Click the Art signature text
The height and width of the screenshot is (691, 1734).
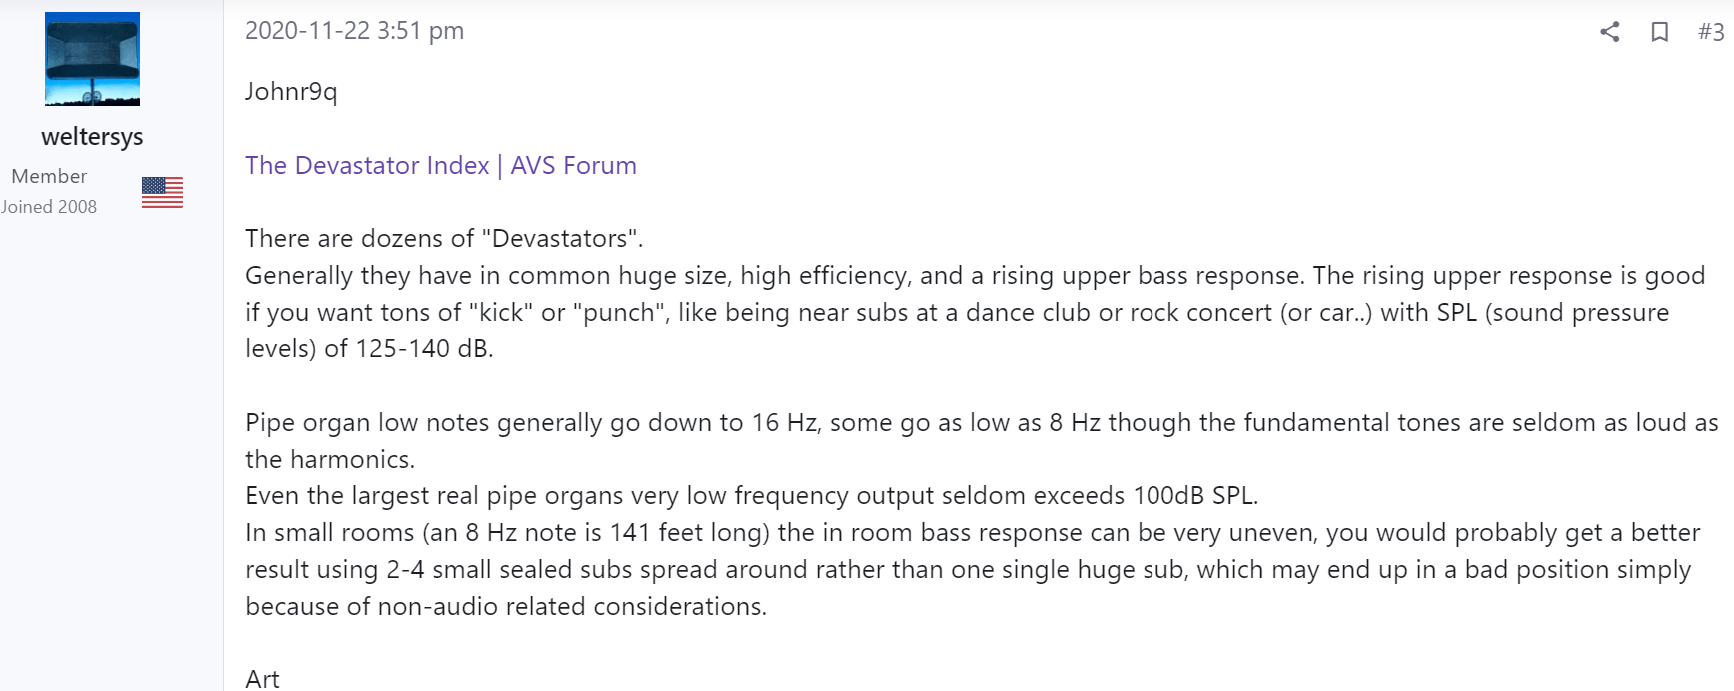(x=262, y=679)
